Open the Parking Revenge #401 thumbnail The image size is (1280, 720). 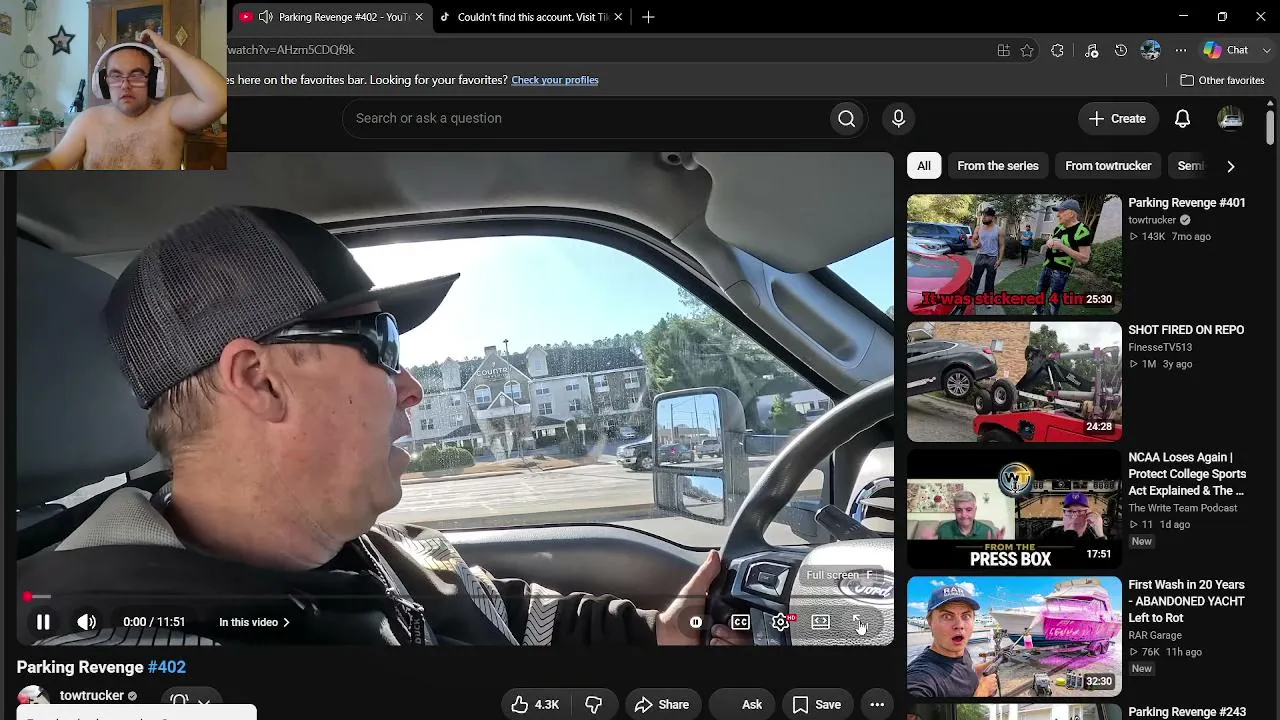pyautogui.click(x=1014, y=254)
